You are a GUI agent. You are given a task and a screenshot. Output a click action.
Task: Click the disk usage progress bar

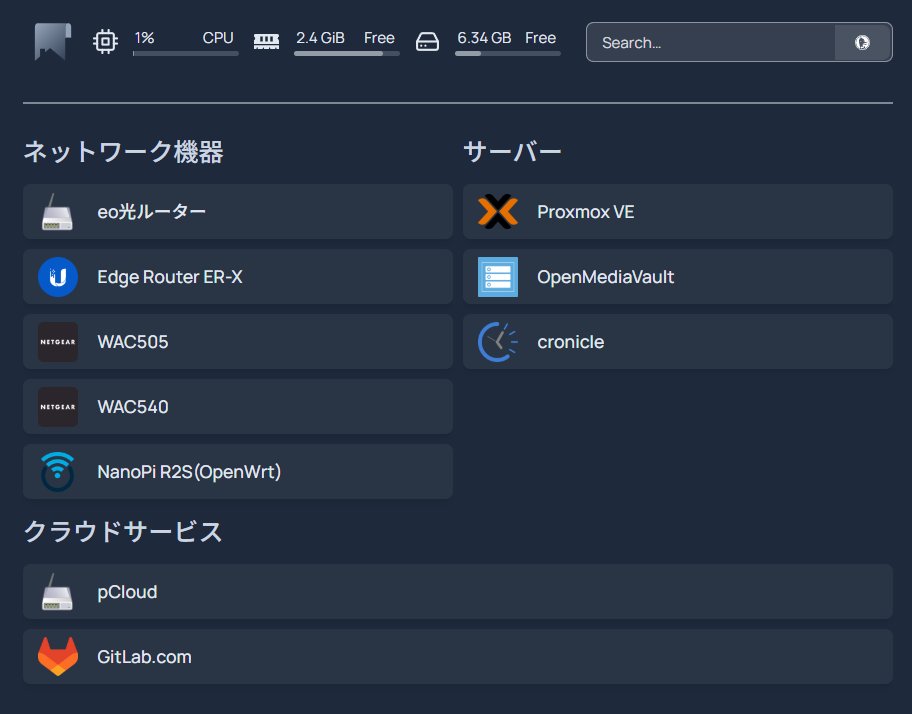508,53
